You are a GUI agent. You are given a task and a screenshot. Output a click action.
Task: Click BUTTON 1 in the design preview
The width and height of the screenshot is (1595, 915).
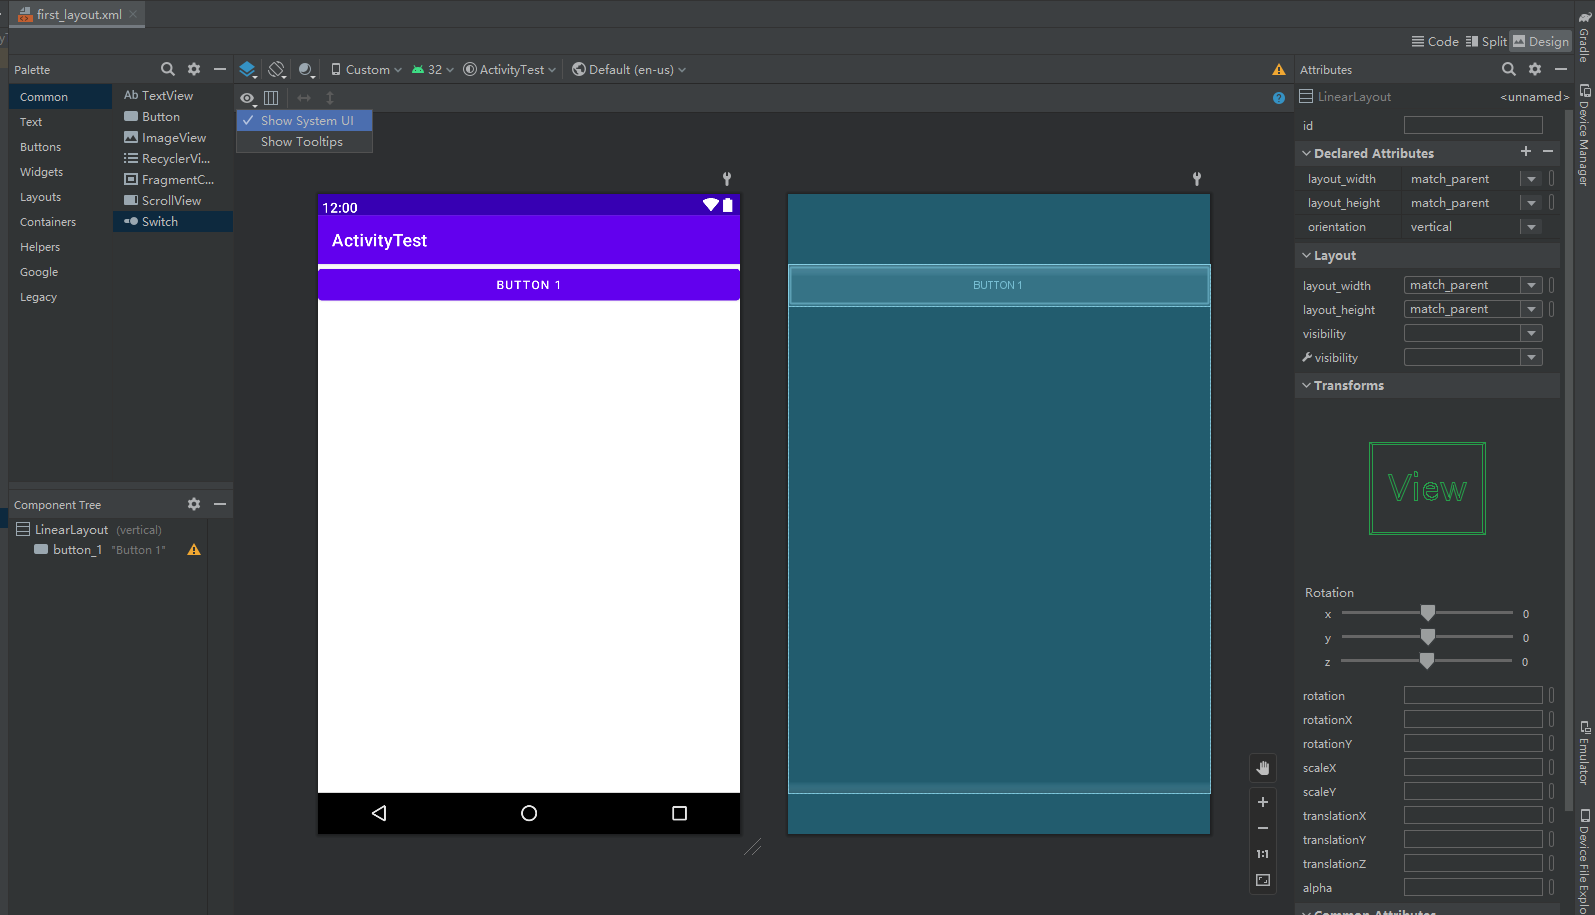tap(529, 285)
